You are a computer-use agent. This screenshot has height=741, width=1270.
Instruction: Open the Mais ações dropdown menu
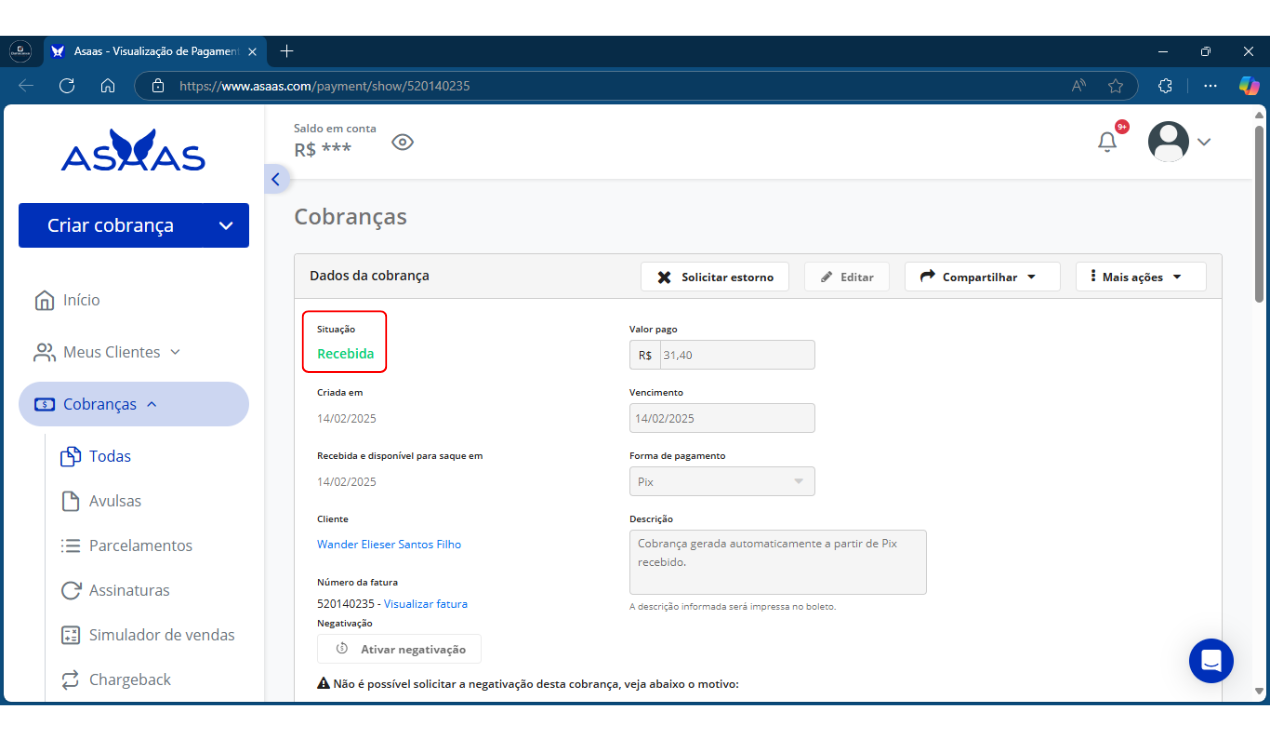pos(1140,277)
